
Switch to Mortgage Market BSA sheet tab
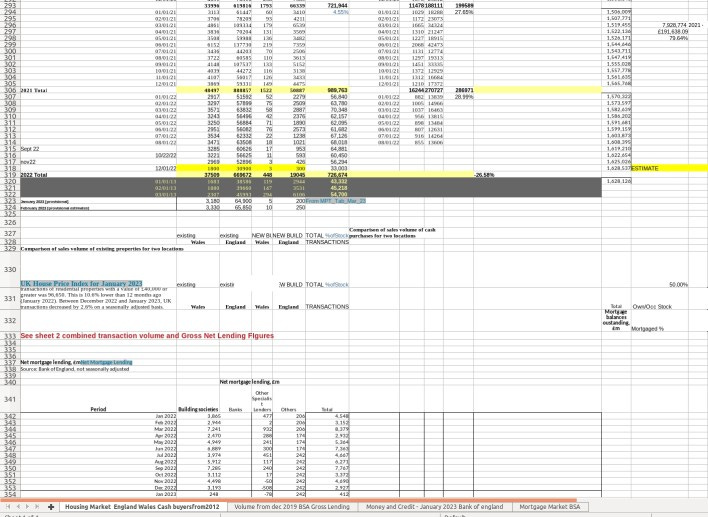coord(550,507)
